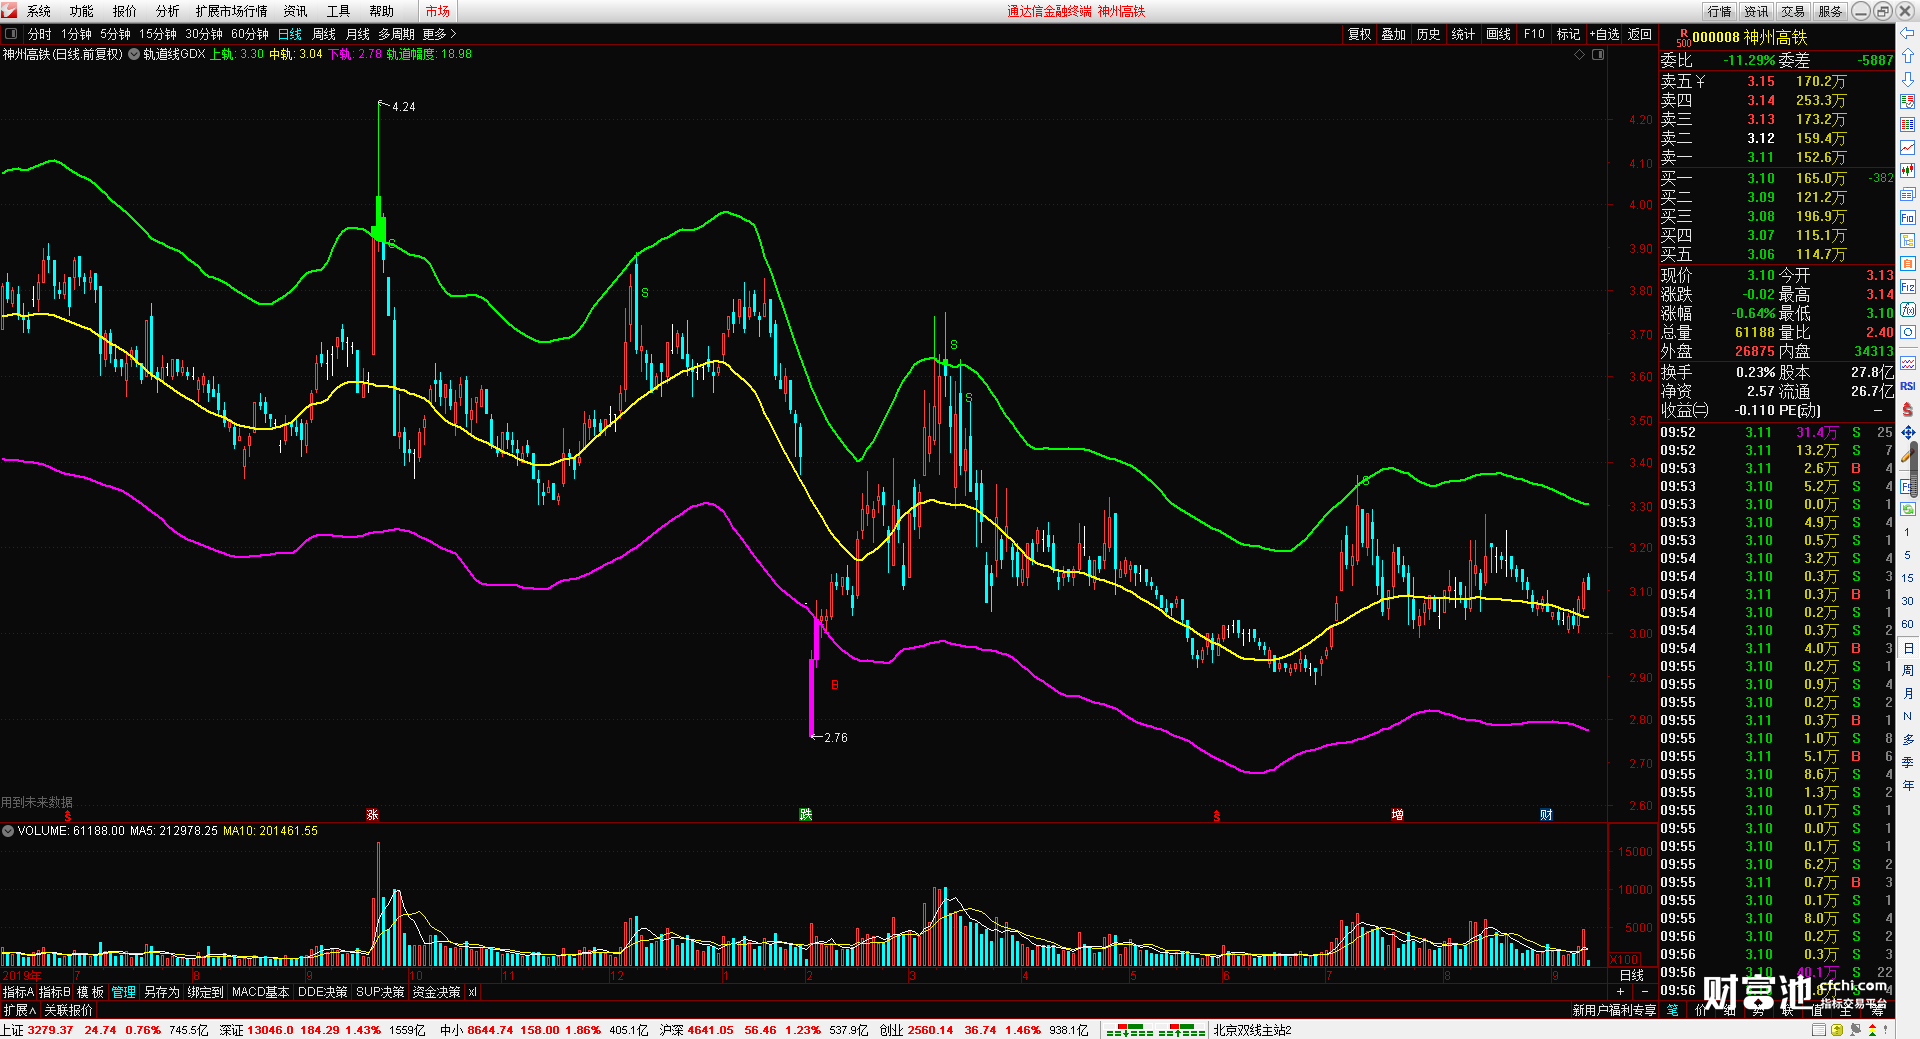Switch to 分时 intraday tab
The width and height of the screenshot is (1920, 1039).
coord(40,34)
